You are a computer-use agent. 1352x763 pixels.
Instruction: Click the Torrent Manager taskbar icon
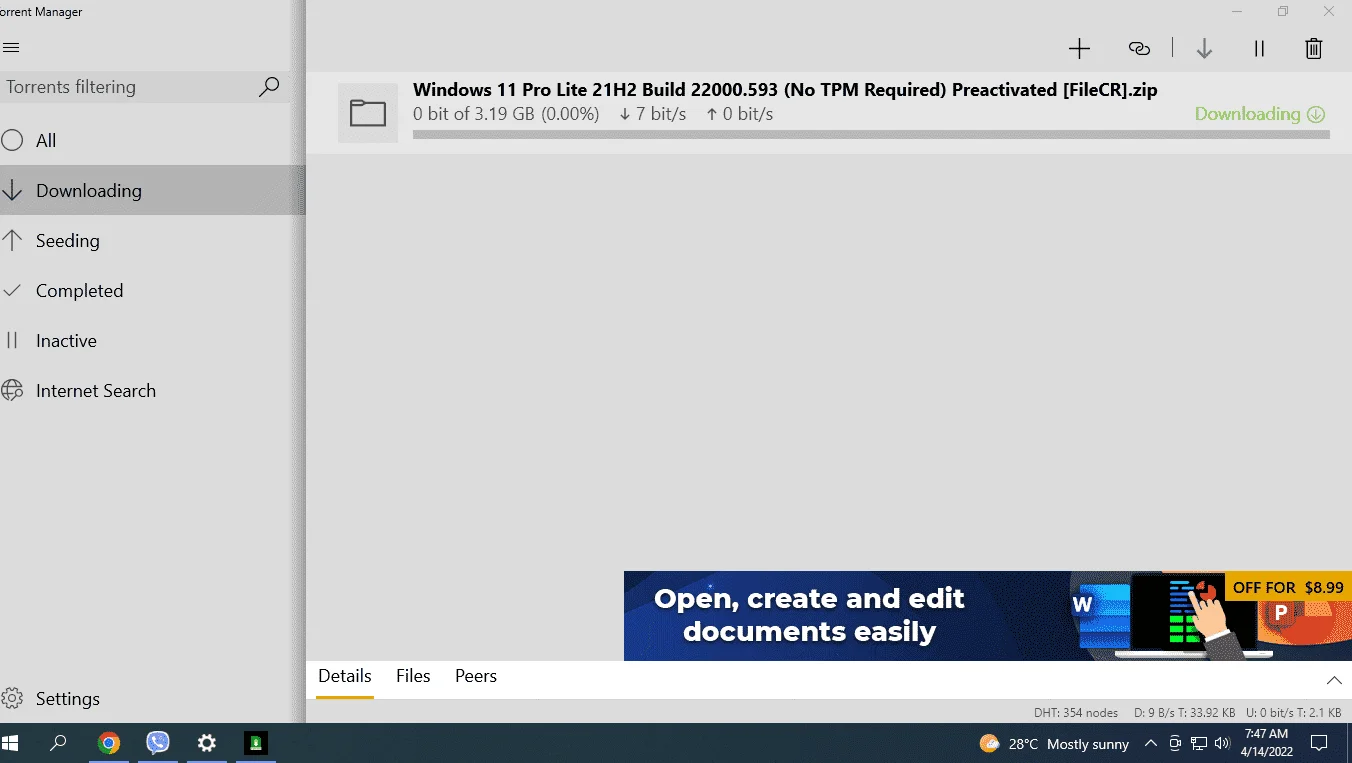[256, 743]
